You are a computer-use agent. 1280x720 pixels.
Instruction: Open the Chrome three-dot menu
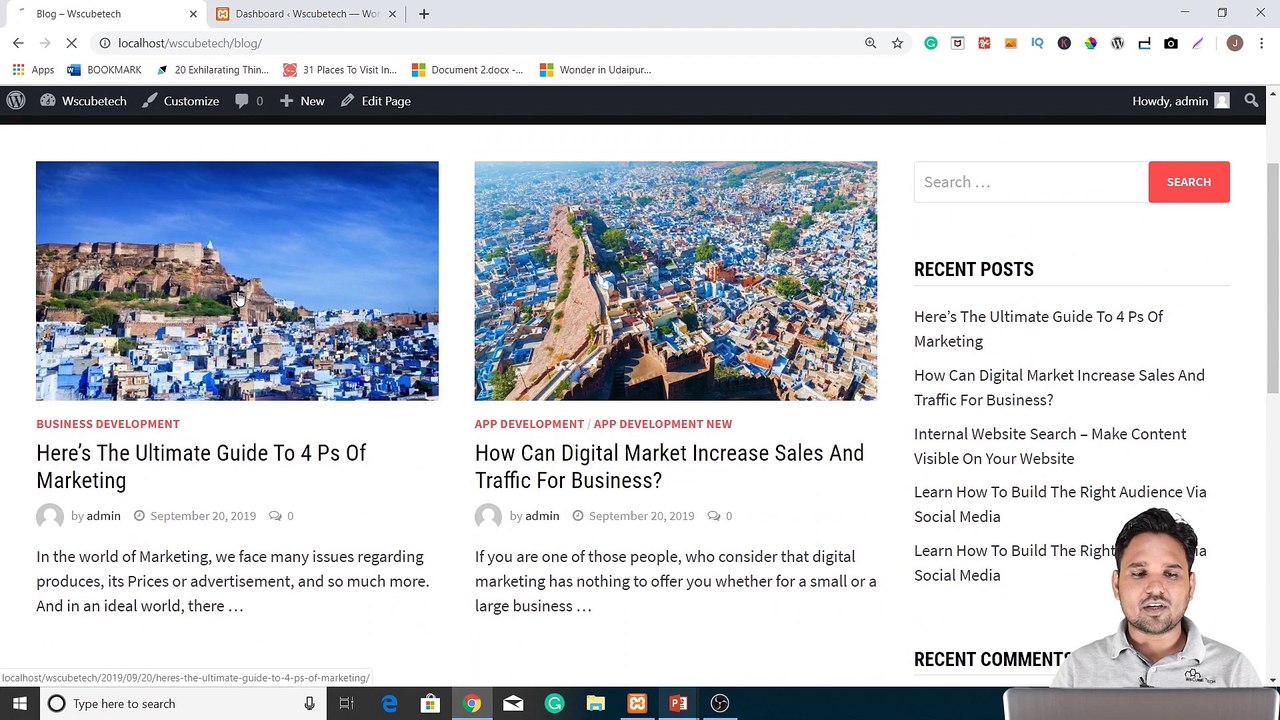click(x=1262, y=43)
